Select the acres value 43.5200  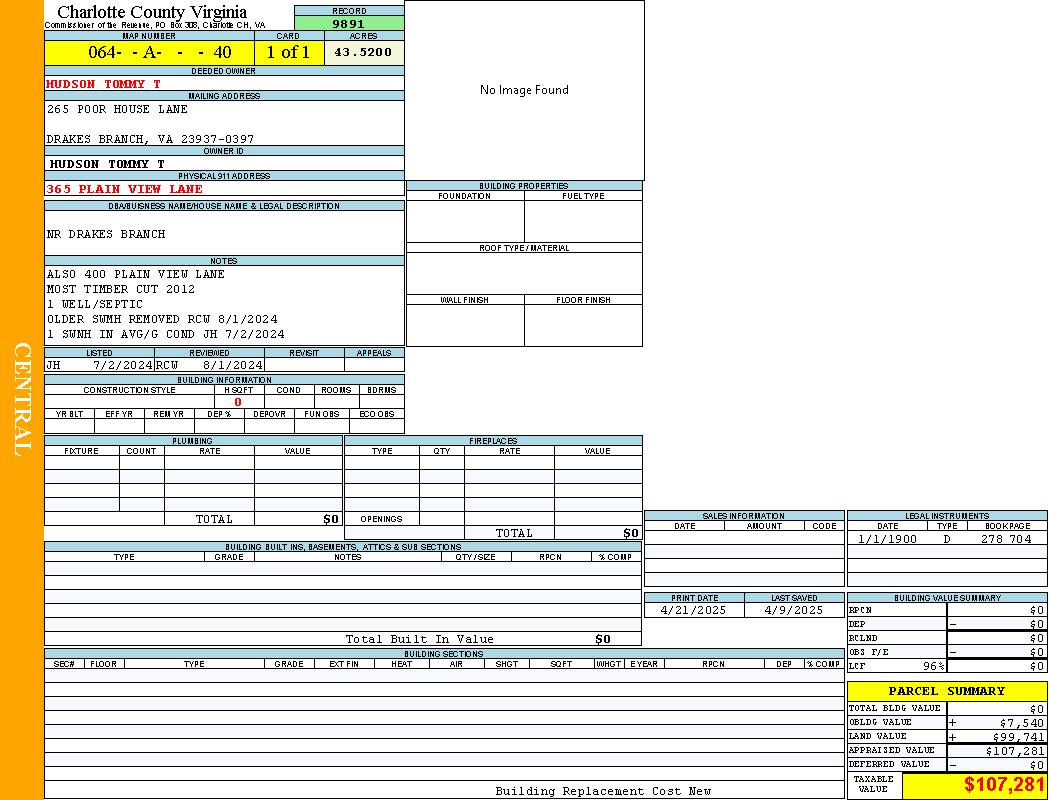(x=363, y=52)
